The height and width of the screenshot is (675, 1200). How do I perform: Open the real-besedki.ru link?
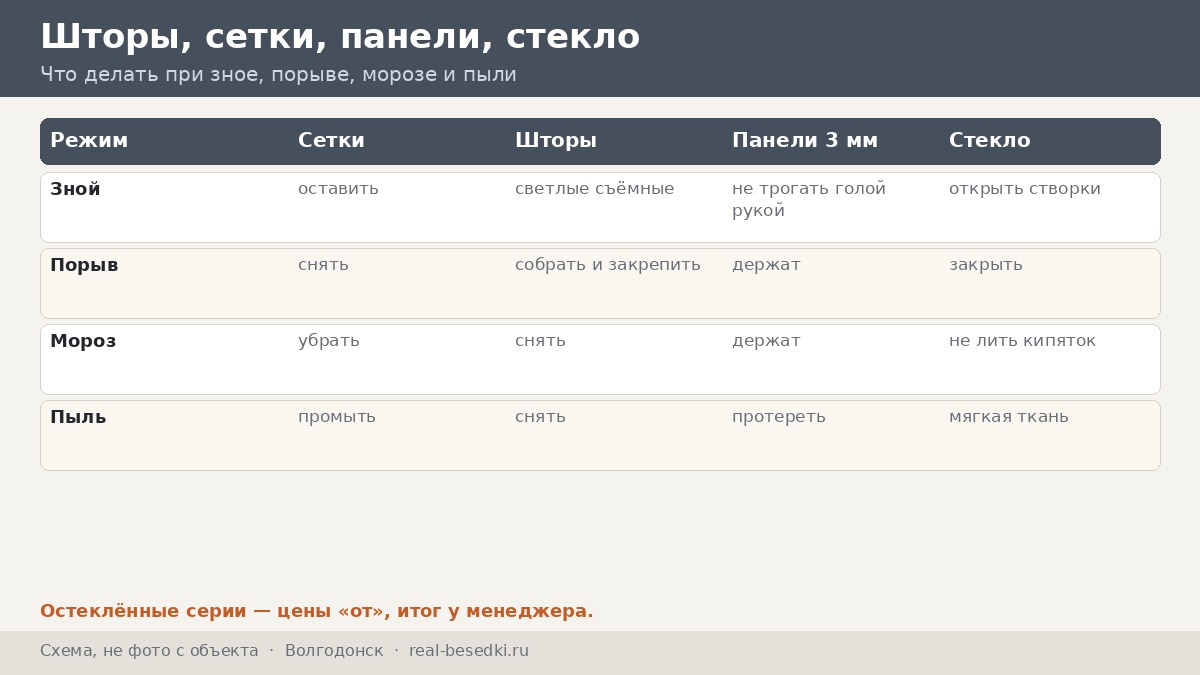click(469, 651)
